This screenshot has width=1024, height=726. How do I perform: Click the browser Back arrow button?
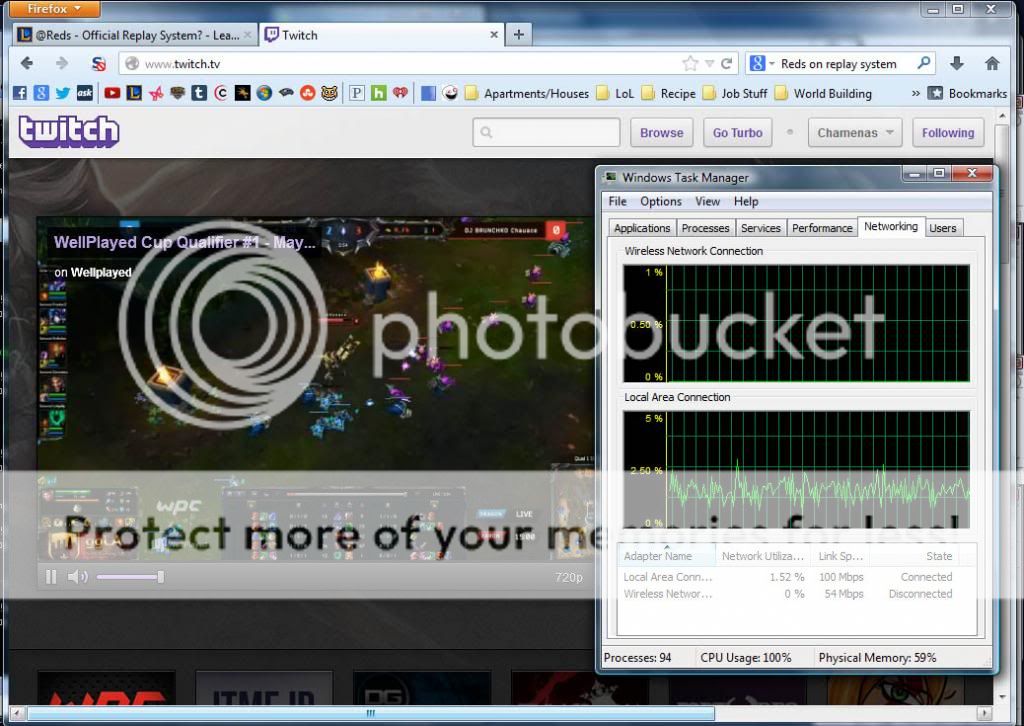click(x=27, y=64)
